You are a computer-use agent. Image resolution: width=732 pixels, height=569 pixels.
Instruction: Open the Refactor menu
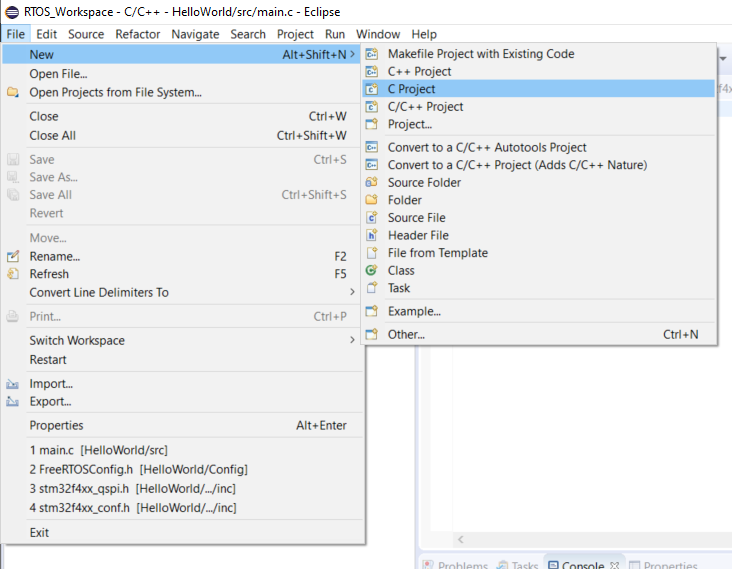[x=138, y=34]
